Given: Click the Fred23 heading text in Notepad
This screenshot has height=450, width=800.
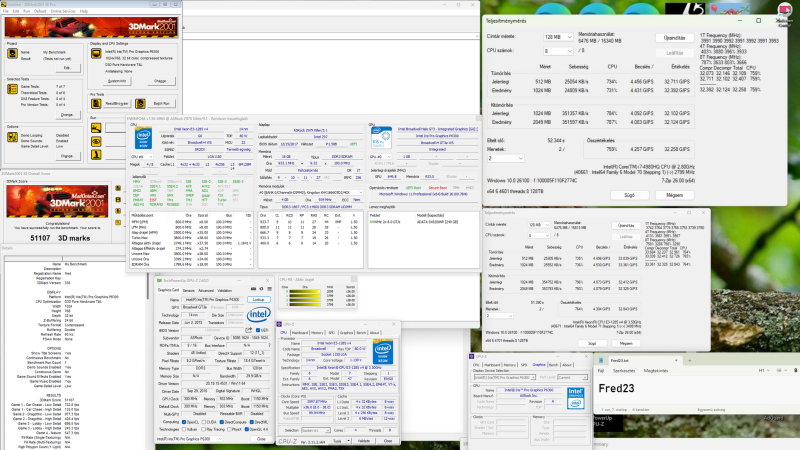Looking at the screenshot, I should point(616,388).
